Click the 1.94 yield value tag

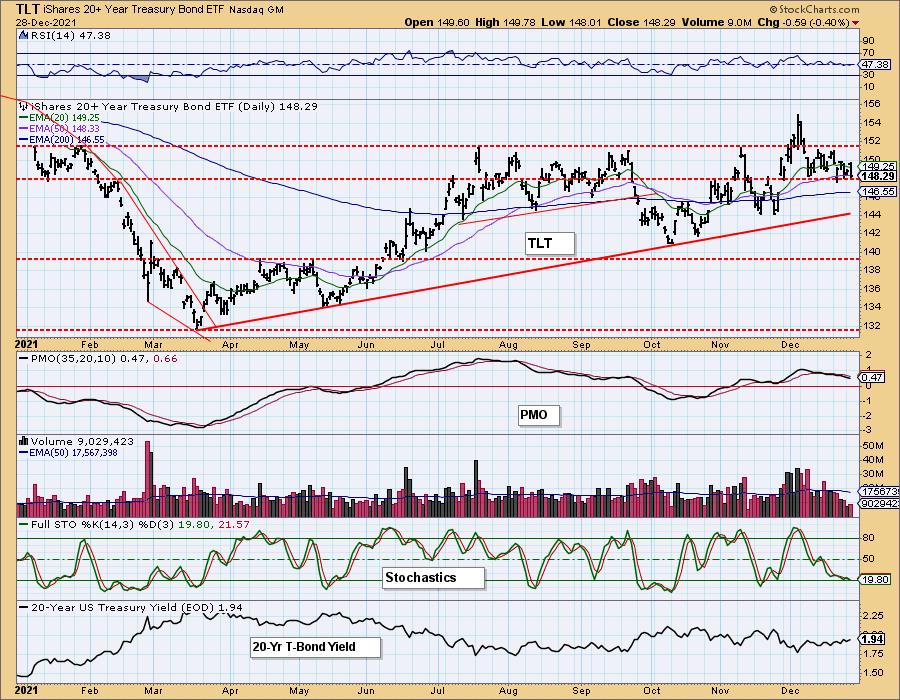(x=872, y=639)
